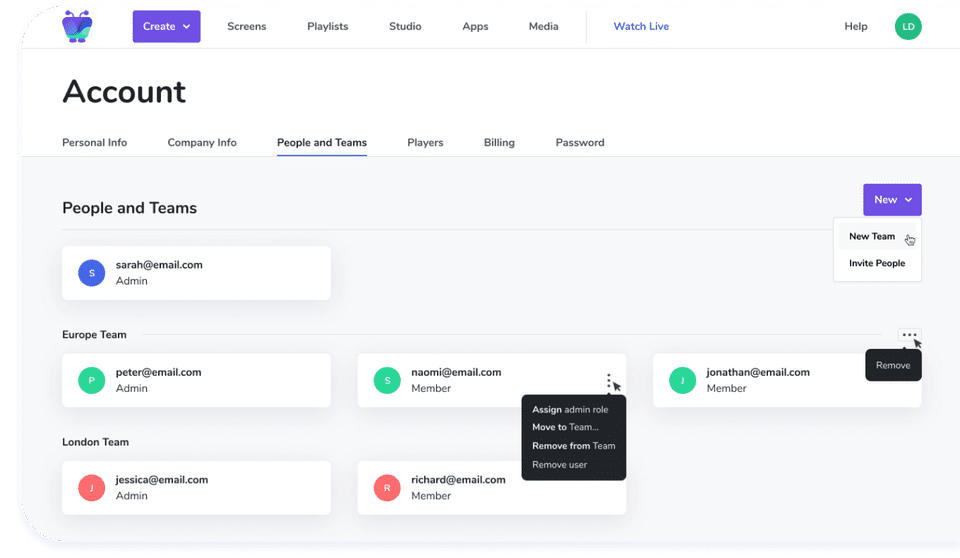Open the Help link

click(856, 26)
